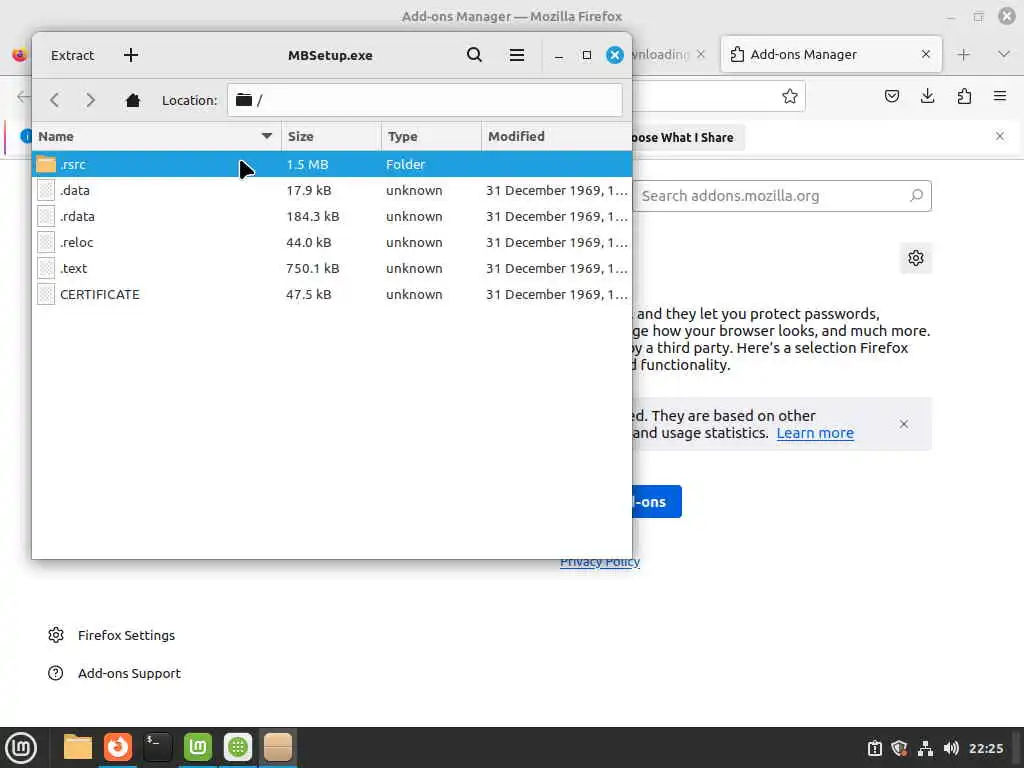Switch to the Add-ons Manager tab in Firefox
1024x768 pixels.
click(x=831, y=54)
